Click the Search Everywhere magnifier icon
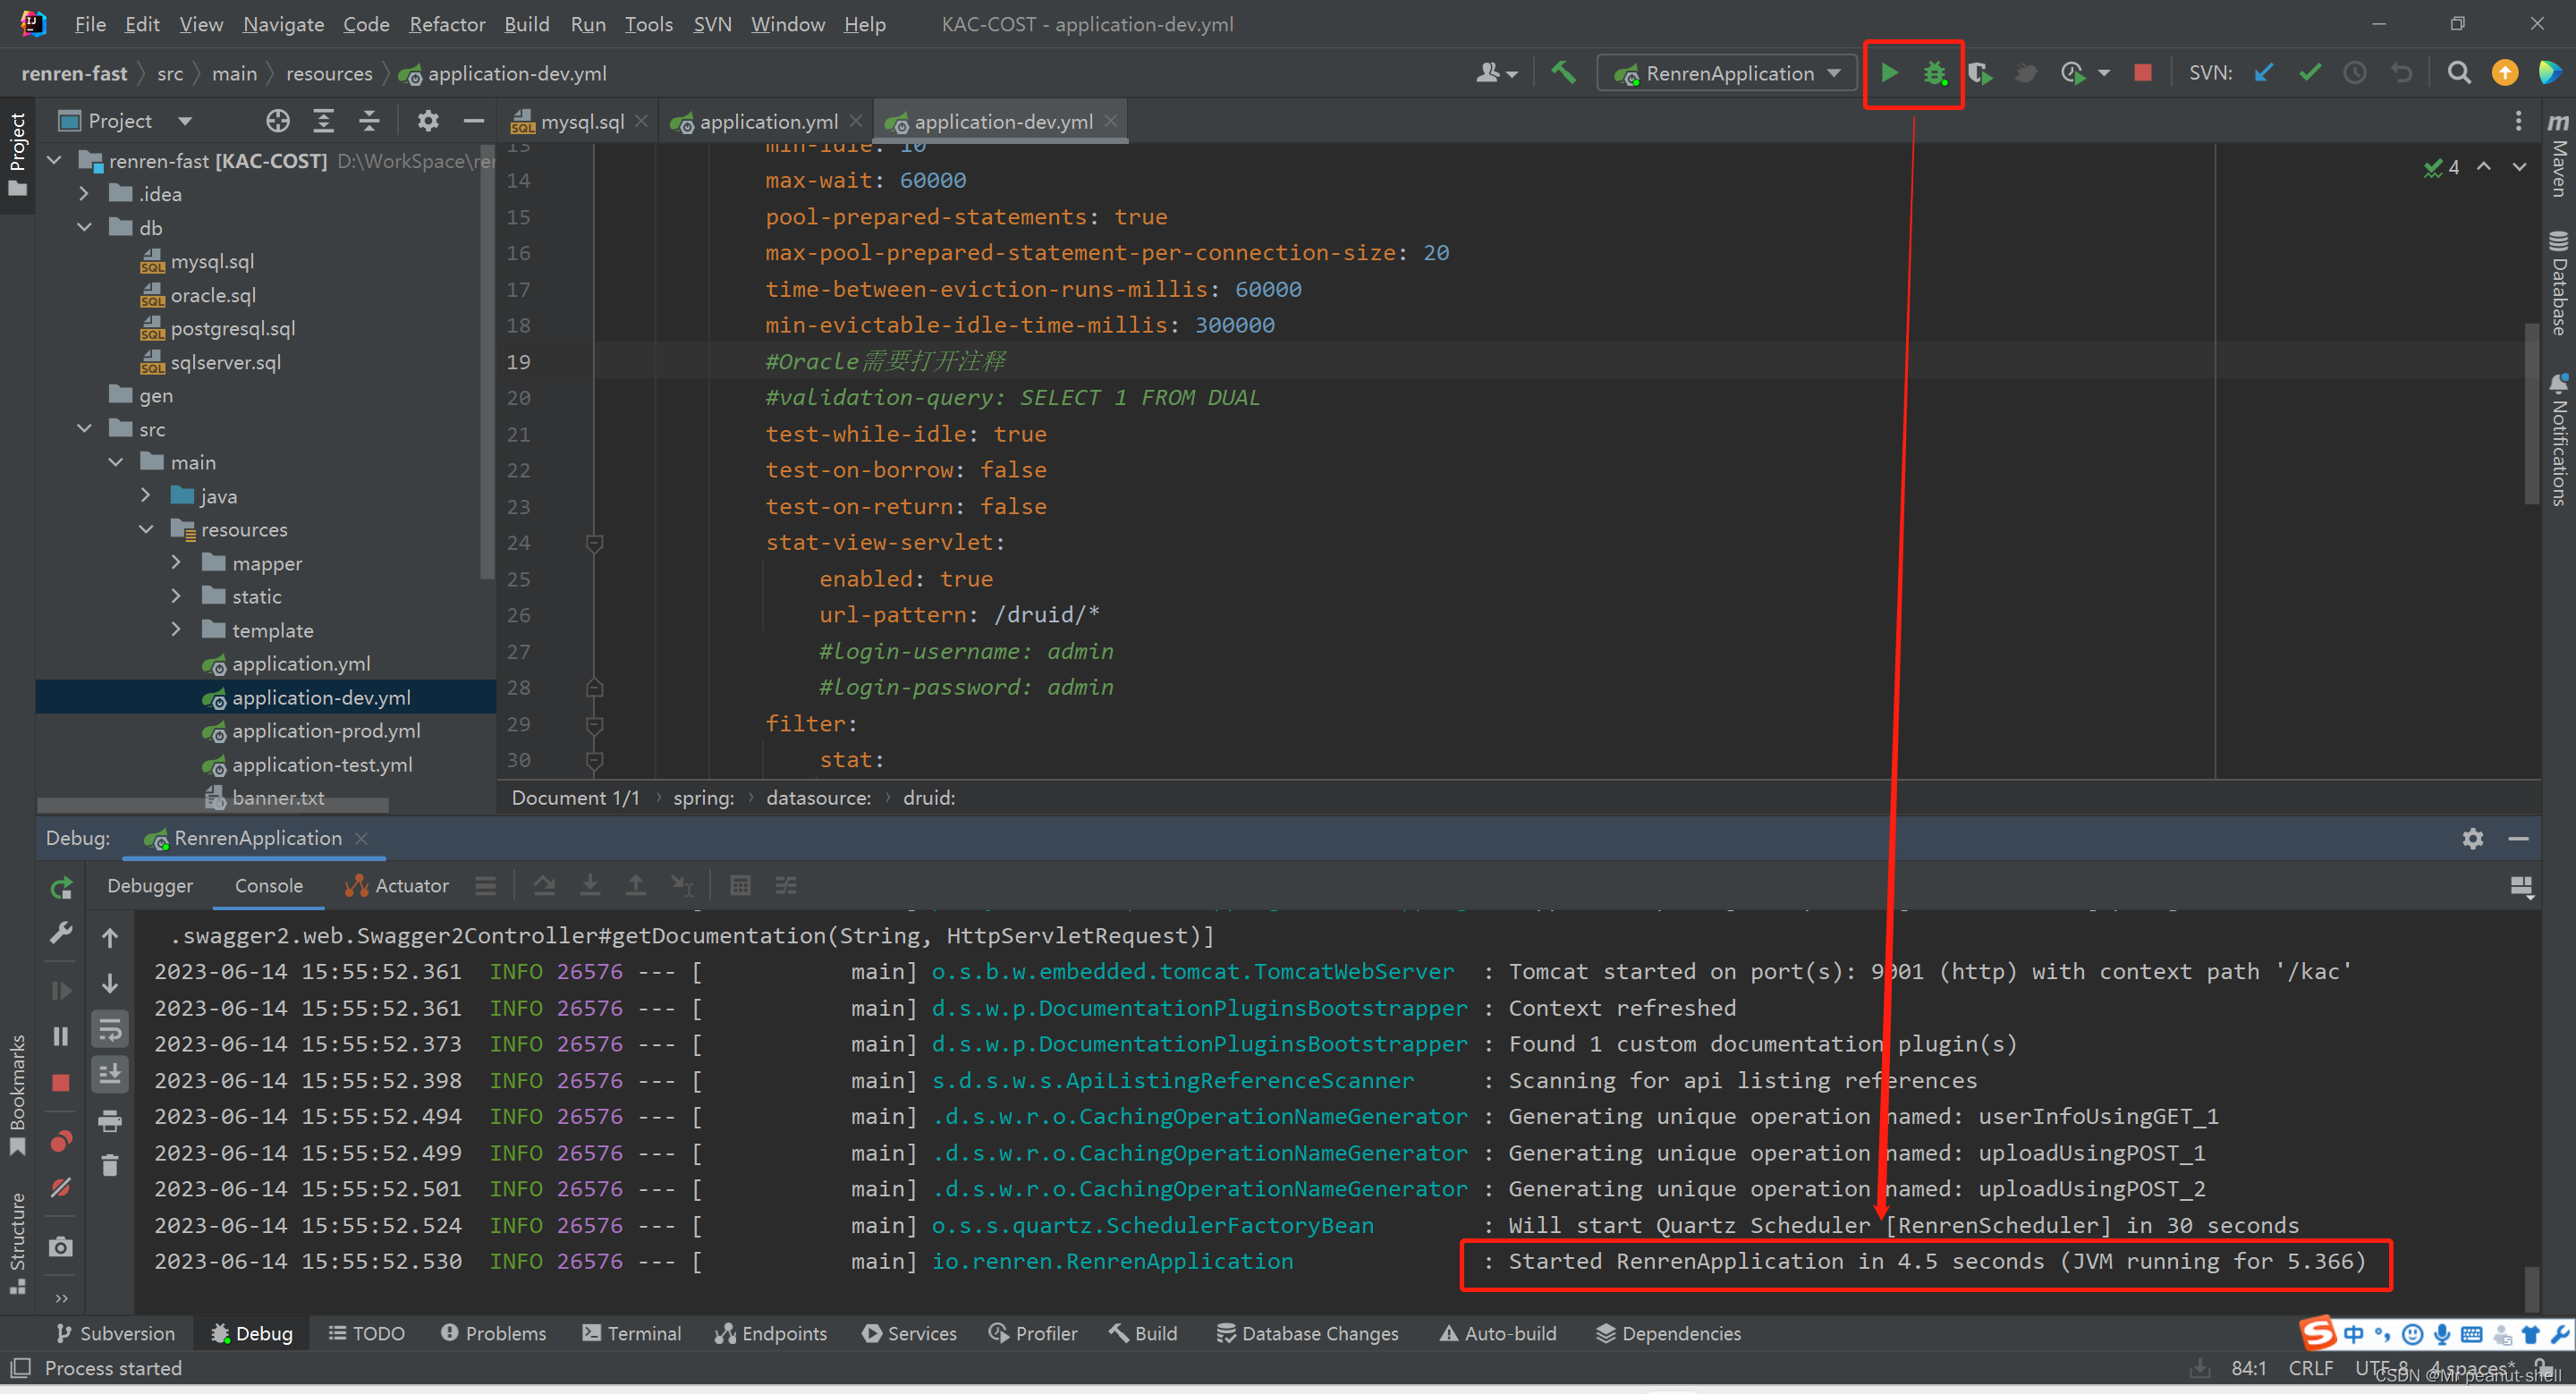Image resolution: width=2576 pixels, height=1394 pixels. coord(2459,73)
